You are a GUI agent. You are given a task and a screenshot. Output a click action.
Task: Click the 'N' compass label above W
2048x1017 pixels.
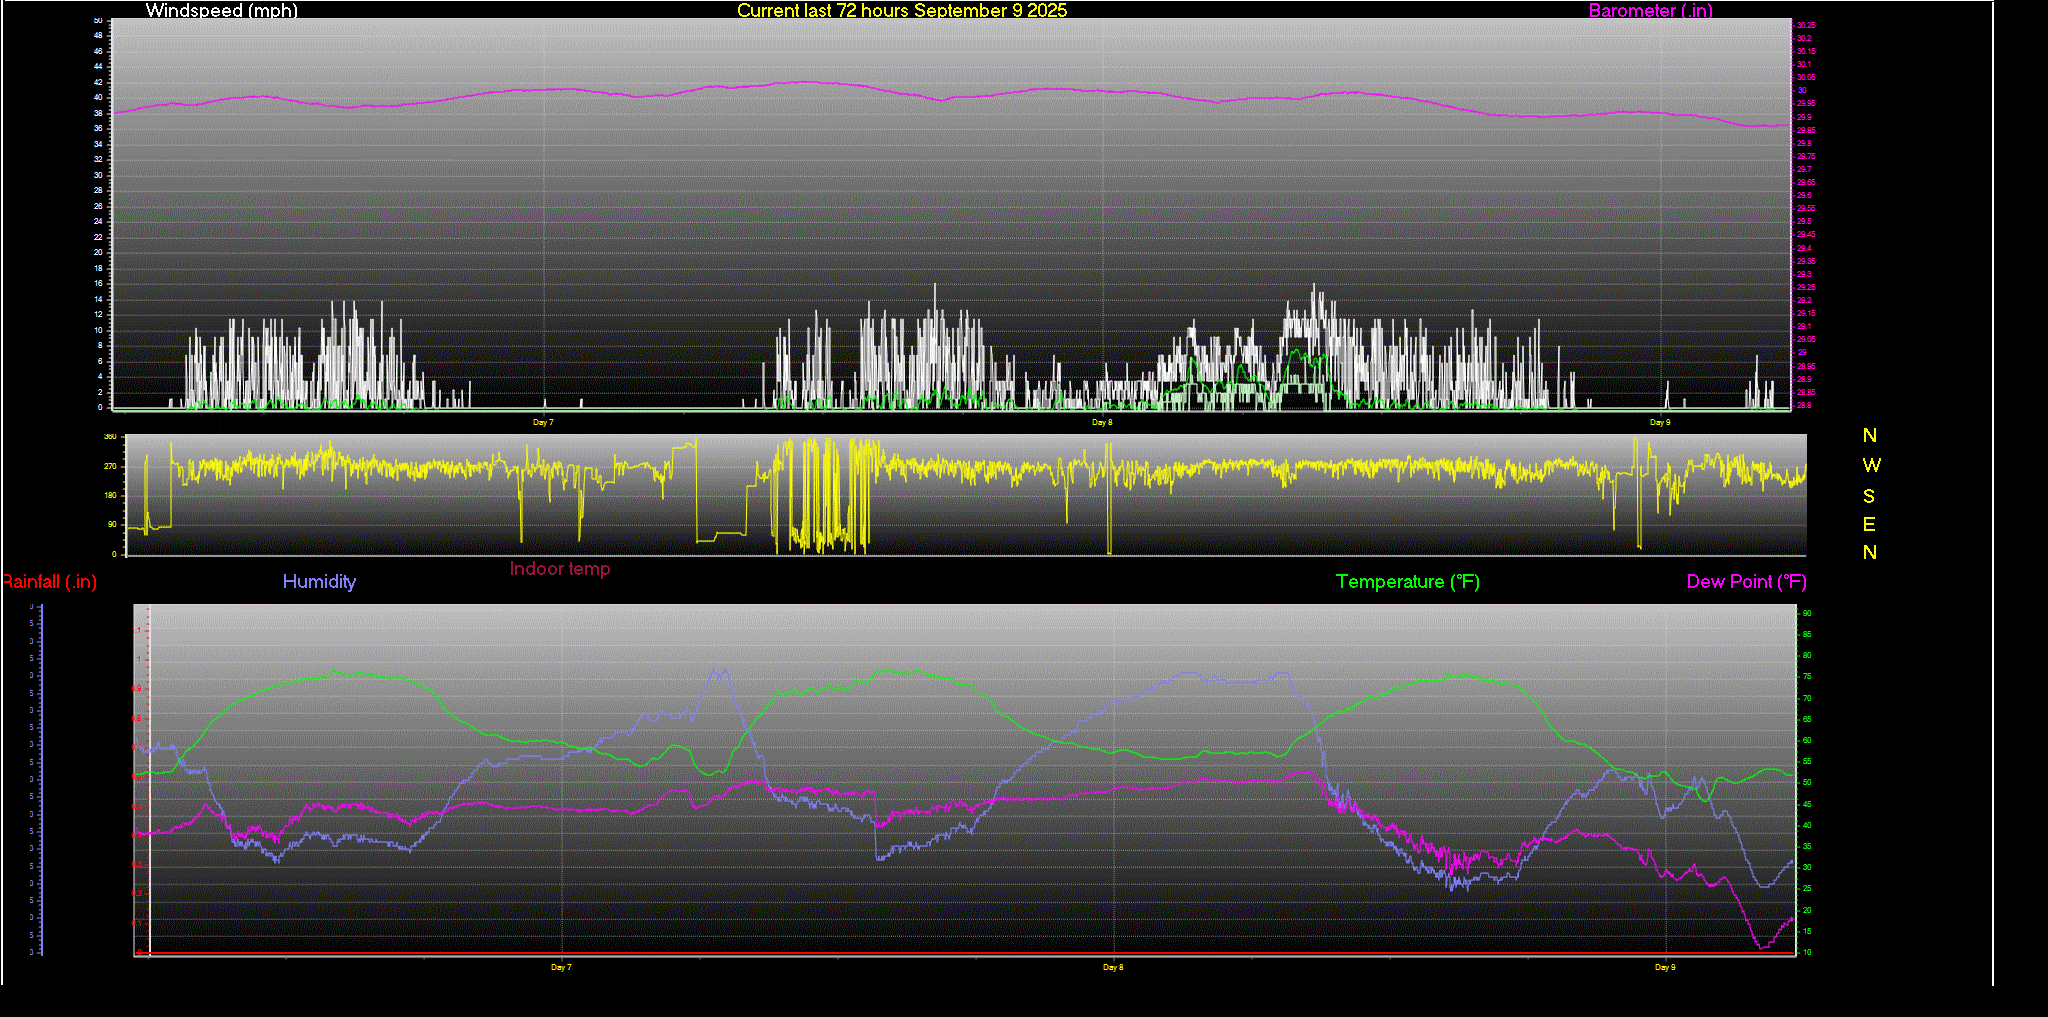pos(1870,435)
